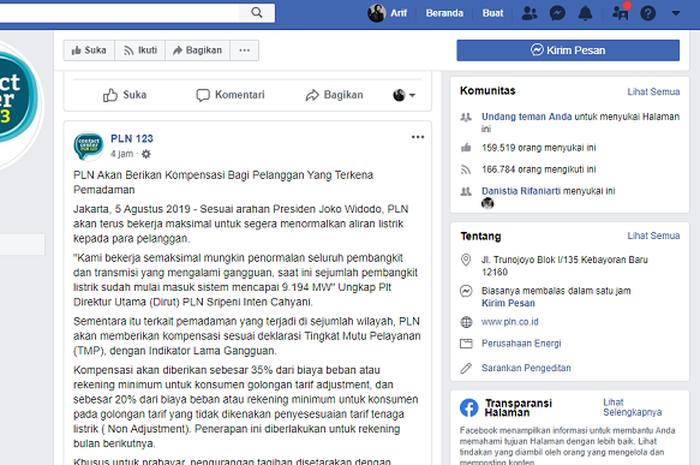Click the Kirim Pesan blue button

click(x=568, y=50)
